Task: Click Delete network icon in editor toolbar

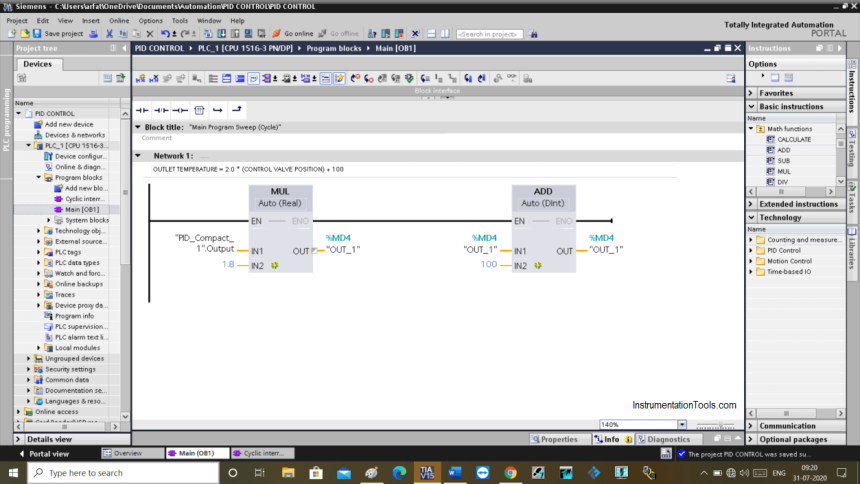Action: pos(154,78)
